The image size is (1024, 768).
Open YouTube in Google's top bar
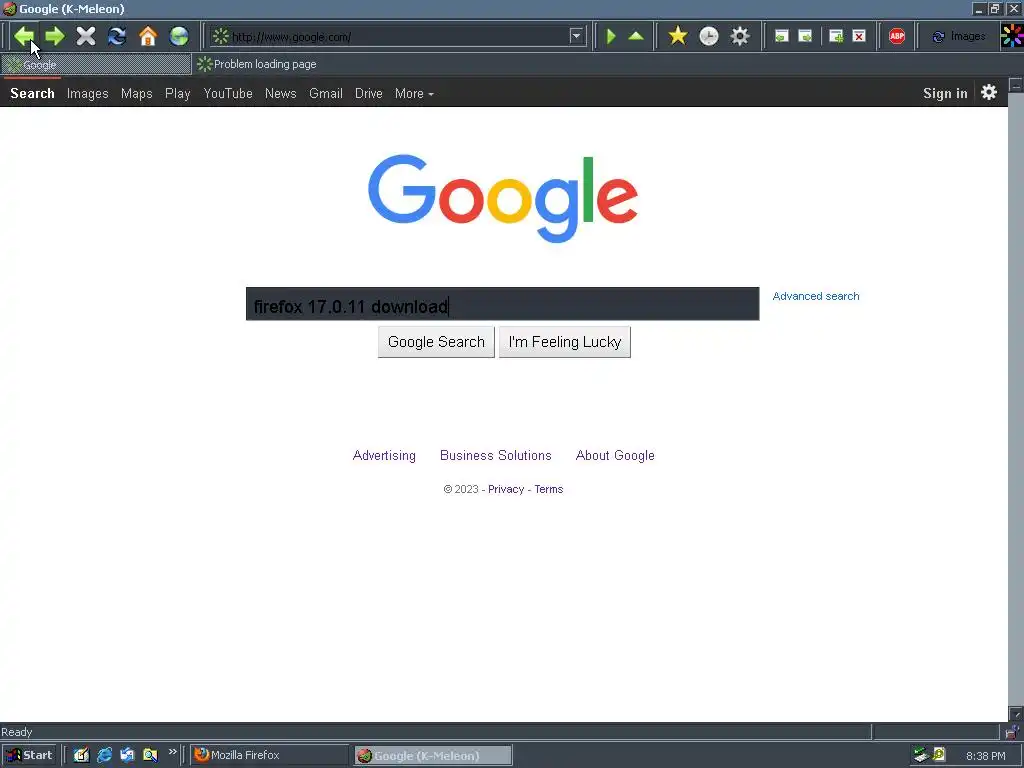pos(228,93)
